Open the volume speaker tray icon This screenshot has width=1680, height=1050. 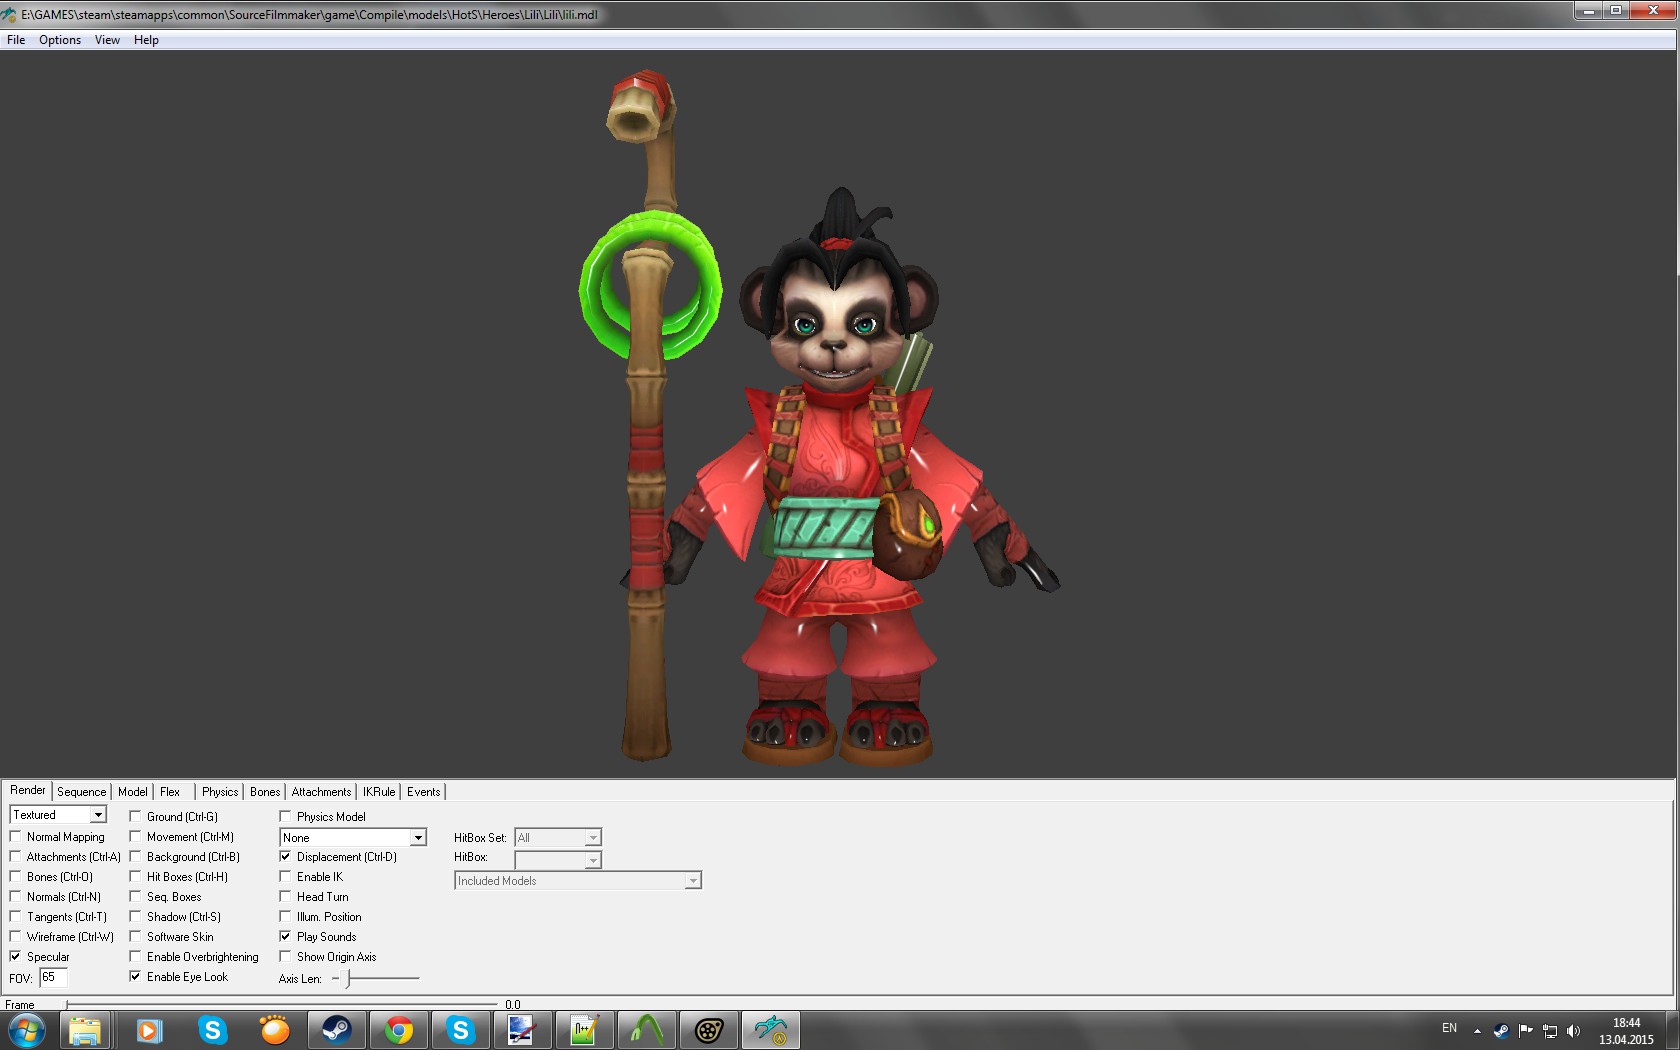coord(1573,1030)
